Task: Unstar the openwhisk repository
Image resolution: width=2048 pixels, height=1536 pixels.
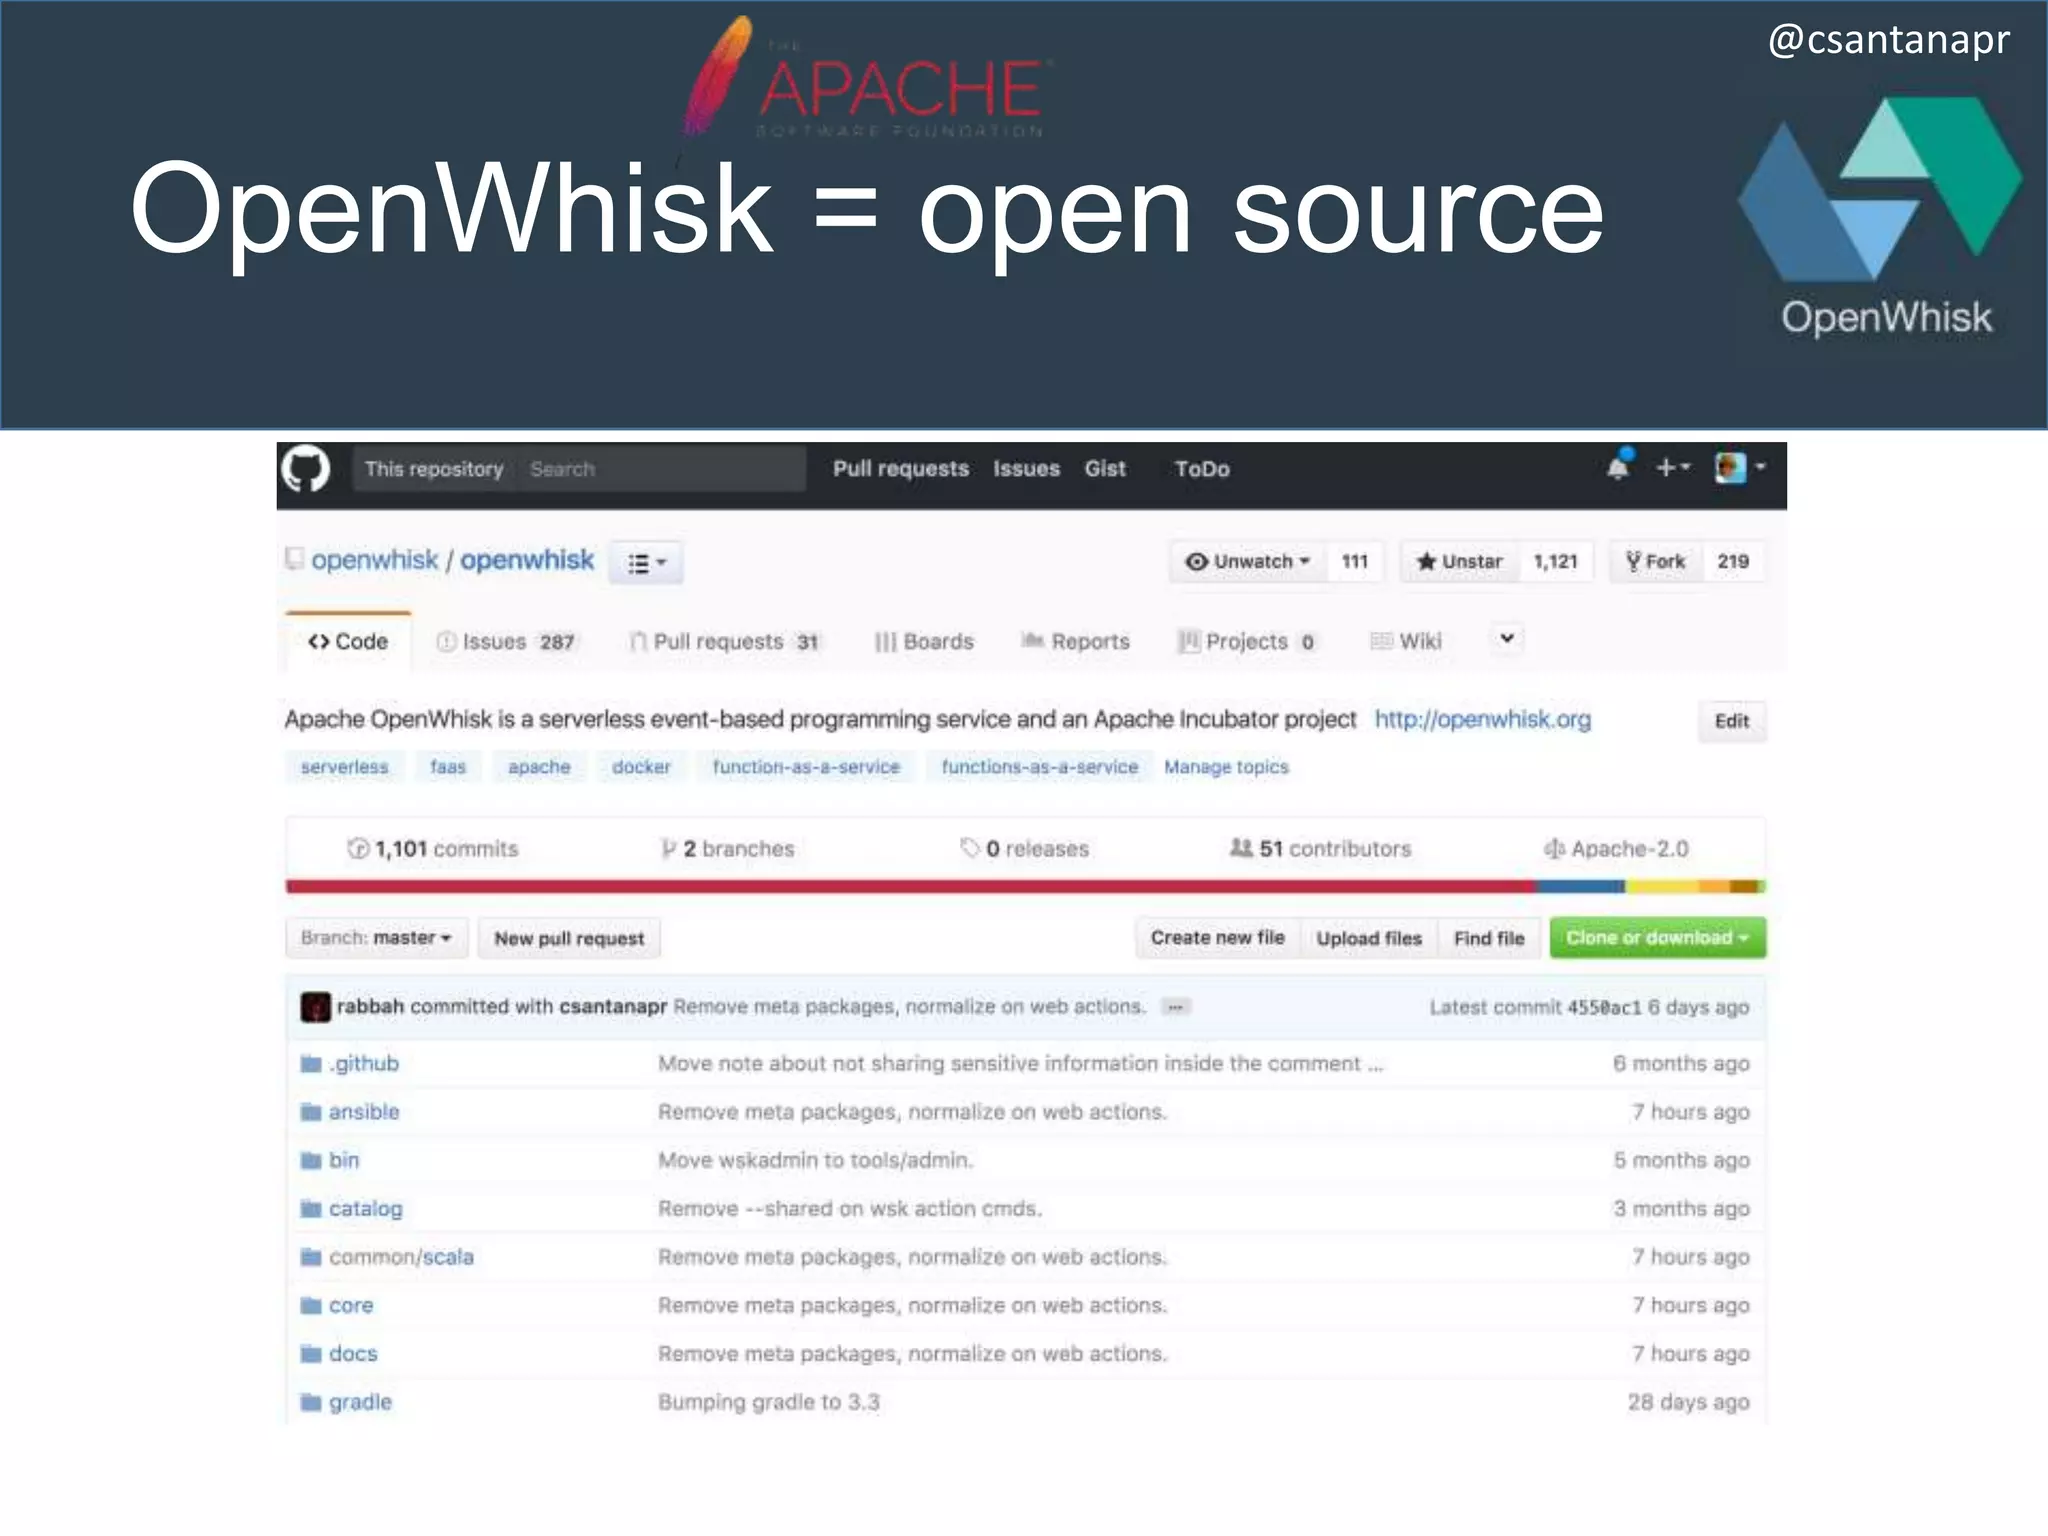Action: 1459,561
